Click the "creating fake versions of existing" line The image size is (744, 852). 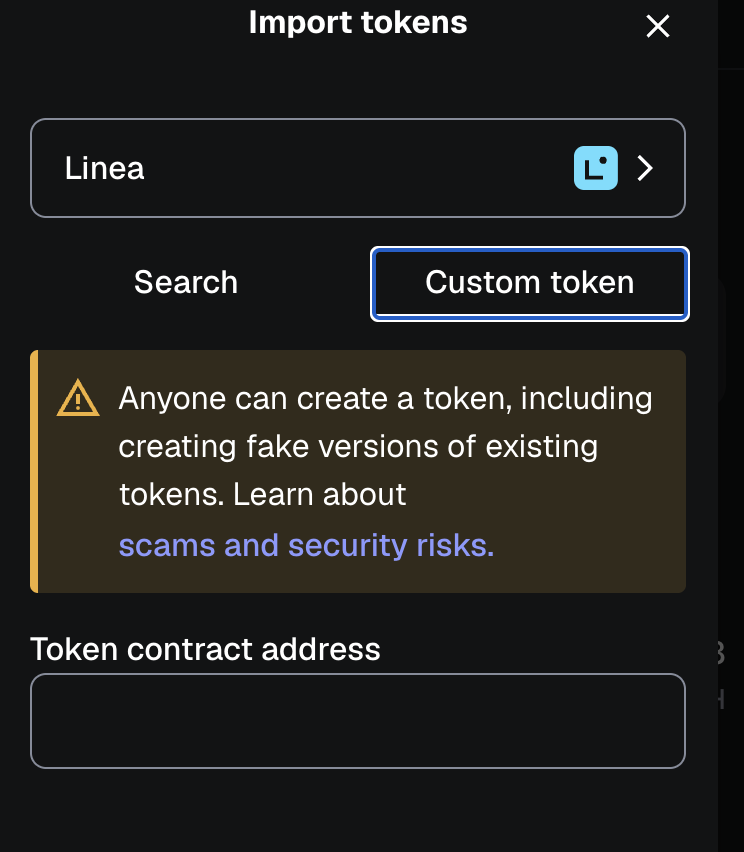point(357,447)
